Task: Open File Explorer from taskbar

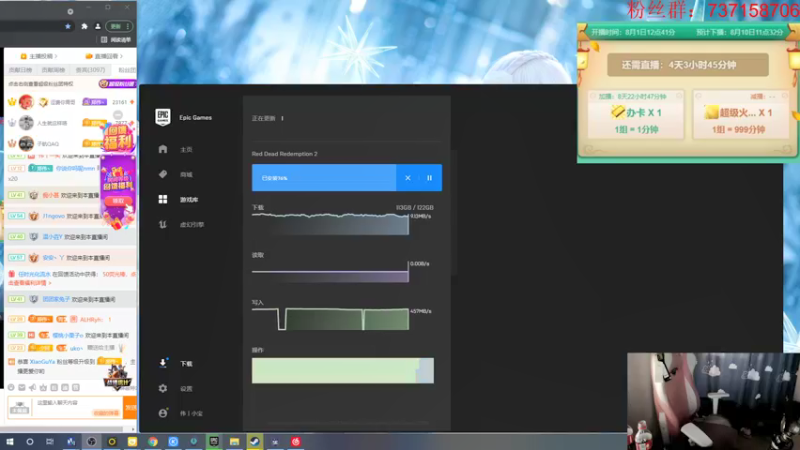Action: tap(234, 441)
